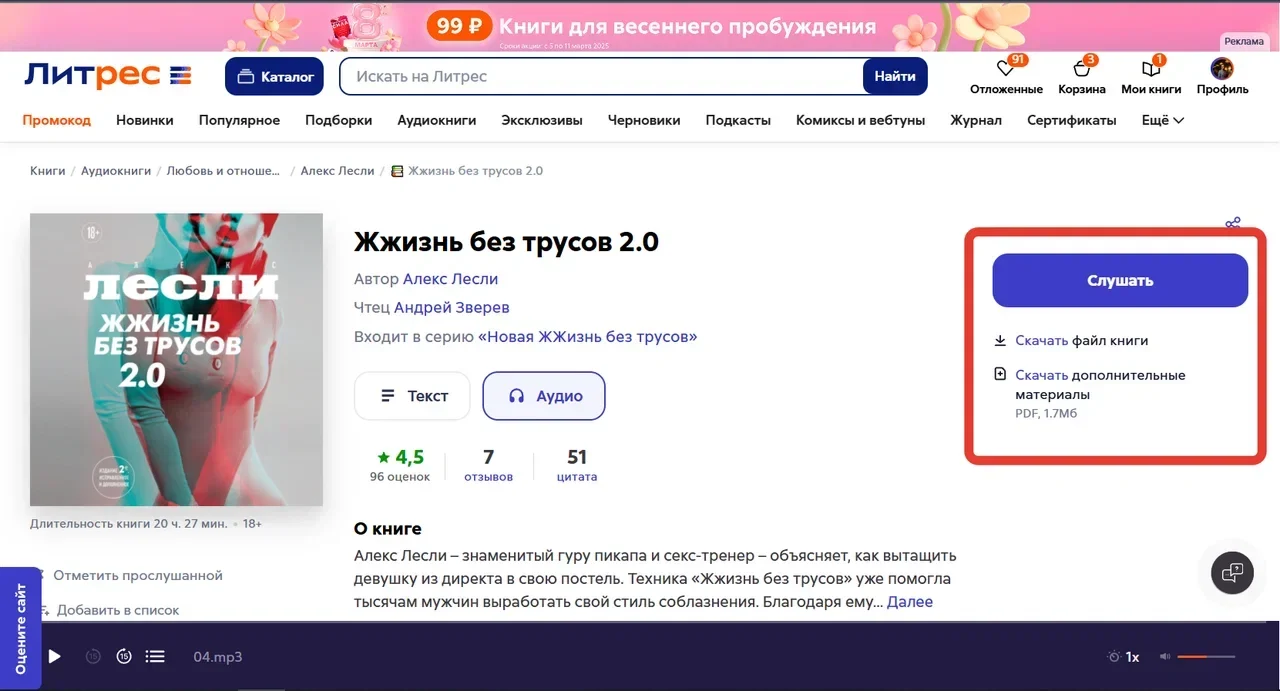Open author link Алекс Лесли
Image resolution: width=1280 pixels, height=691 pixels.
(450, 279)
